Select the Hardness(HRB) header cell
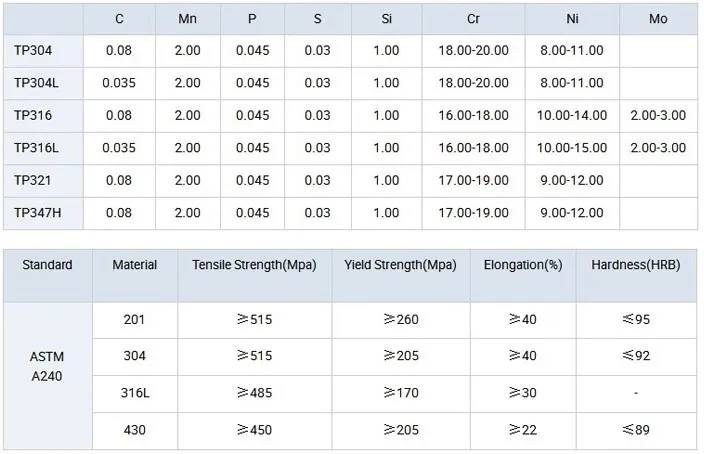The width and height of the screenshot is (704, 454). 636,265
